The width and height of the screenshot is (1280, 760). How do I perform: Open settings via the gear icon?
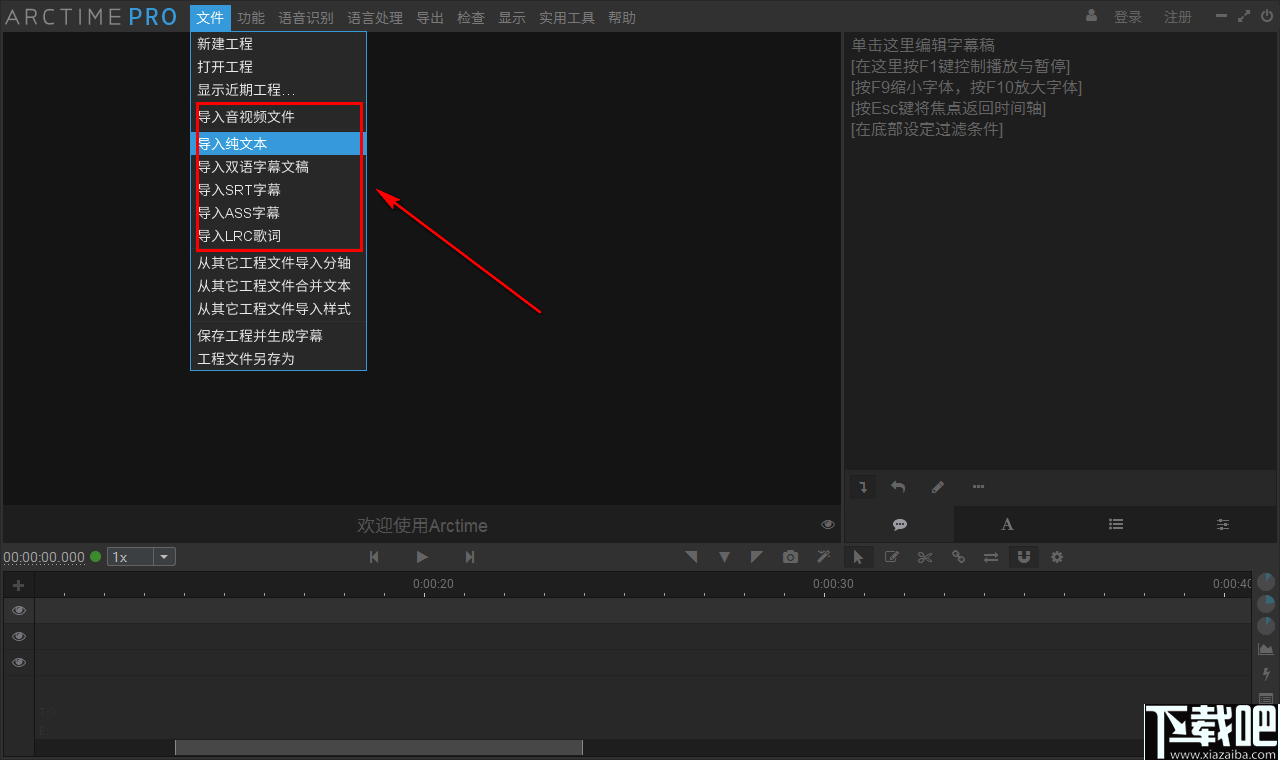[x=1057, y=557]
